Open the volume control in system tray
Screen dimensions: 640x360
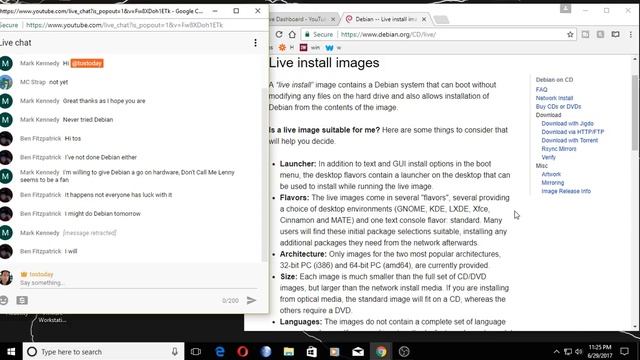578,351
